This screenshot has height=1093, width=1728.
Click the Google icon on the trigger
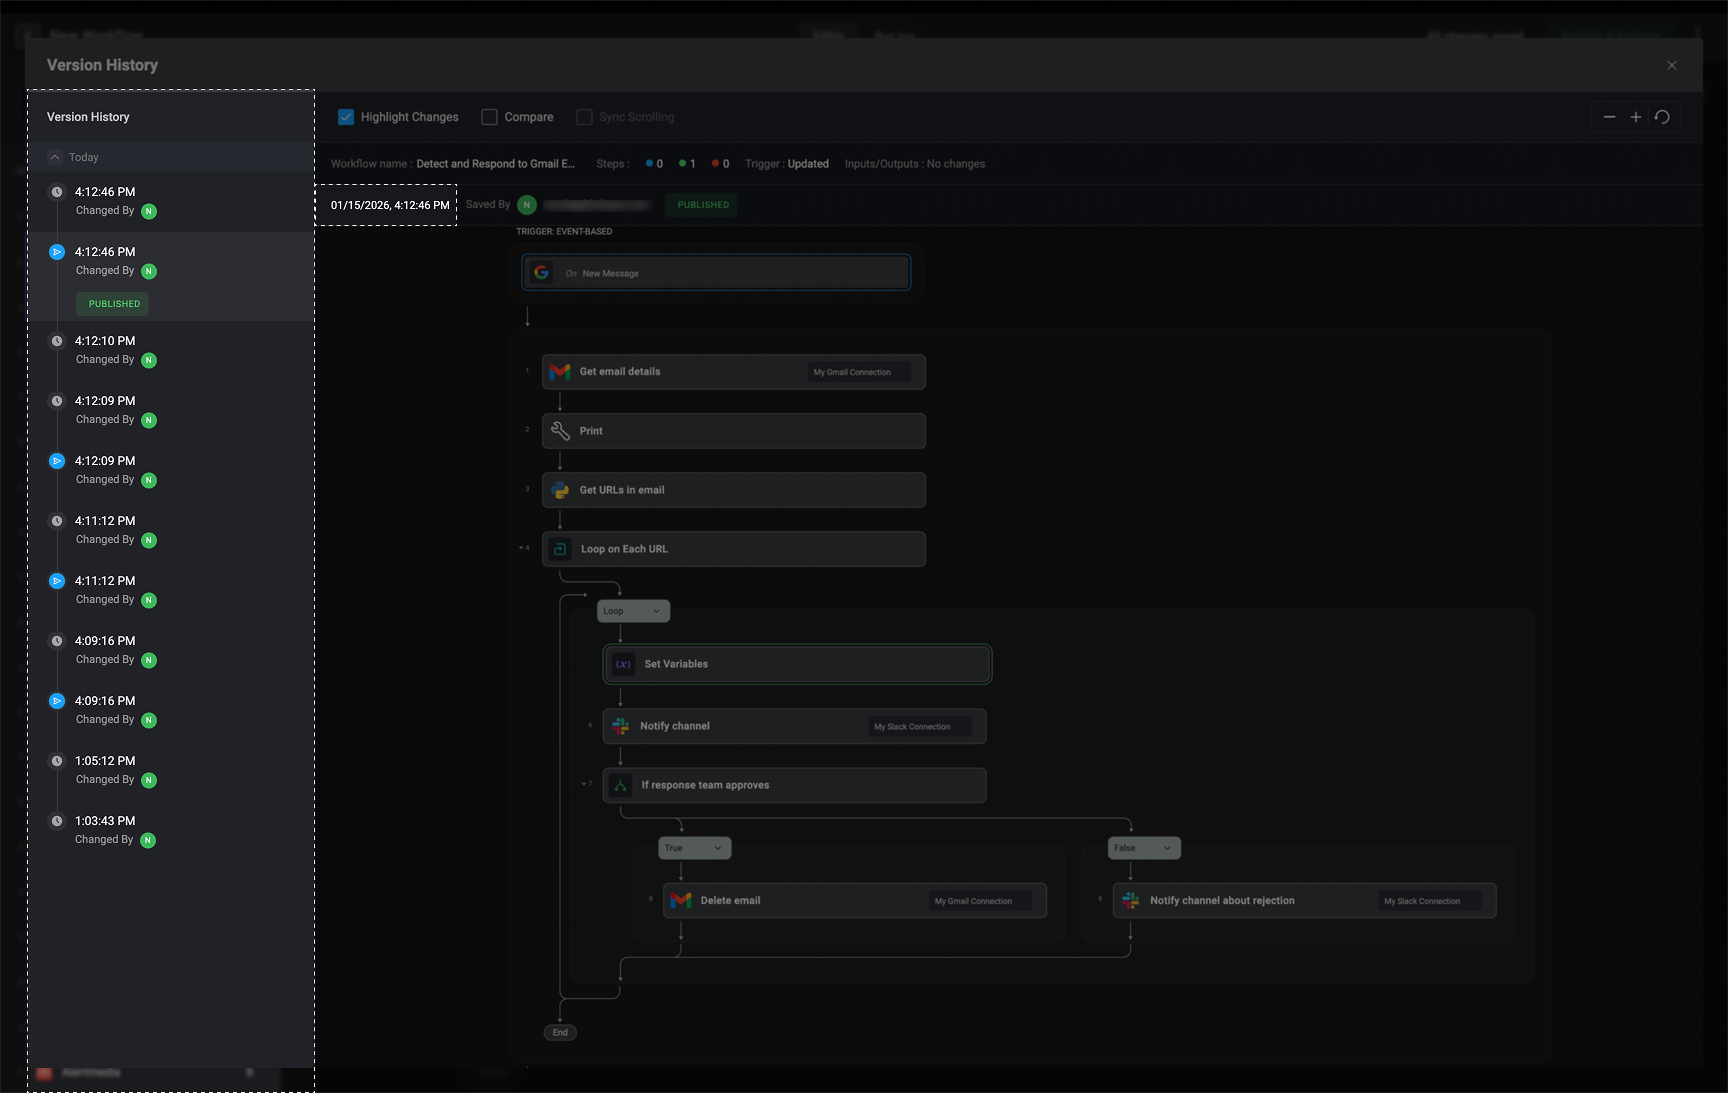tap(541, 272)
